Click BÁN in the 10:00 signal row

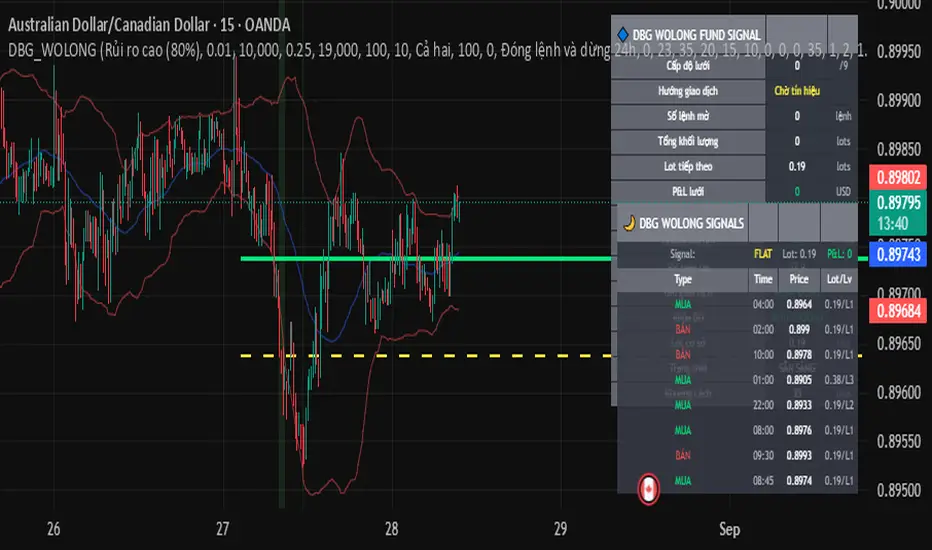coord(682,355)
